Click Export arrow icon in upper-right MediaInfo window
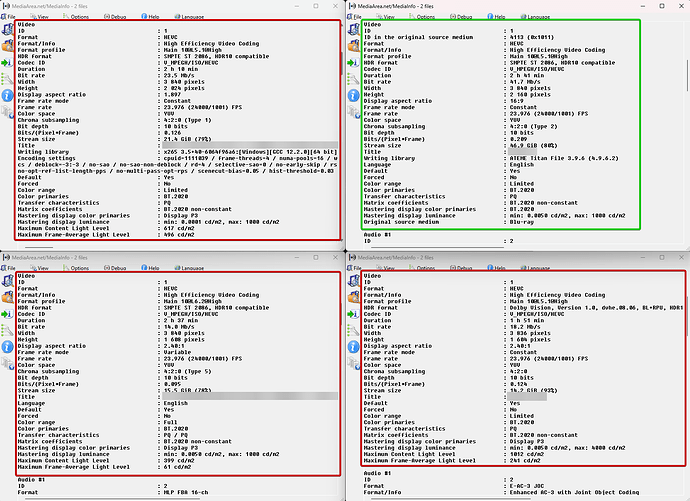The height and width of the screenshot is (501, 690). (x=353, y=63)
